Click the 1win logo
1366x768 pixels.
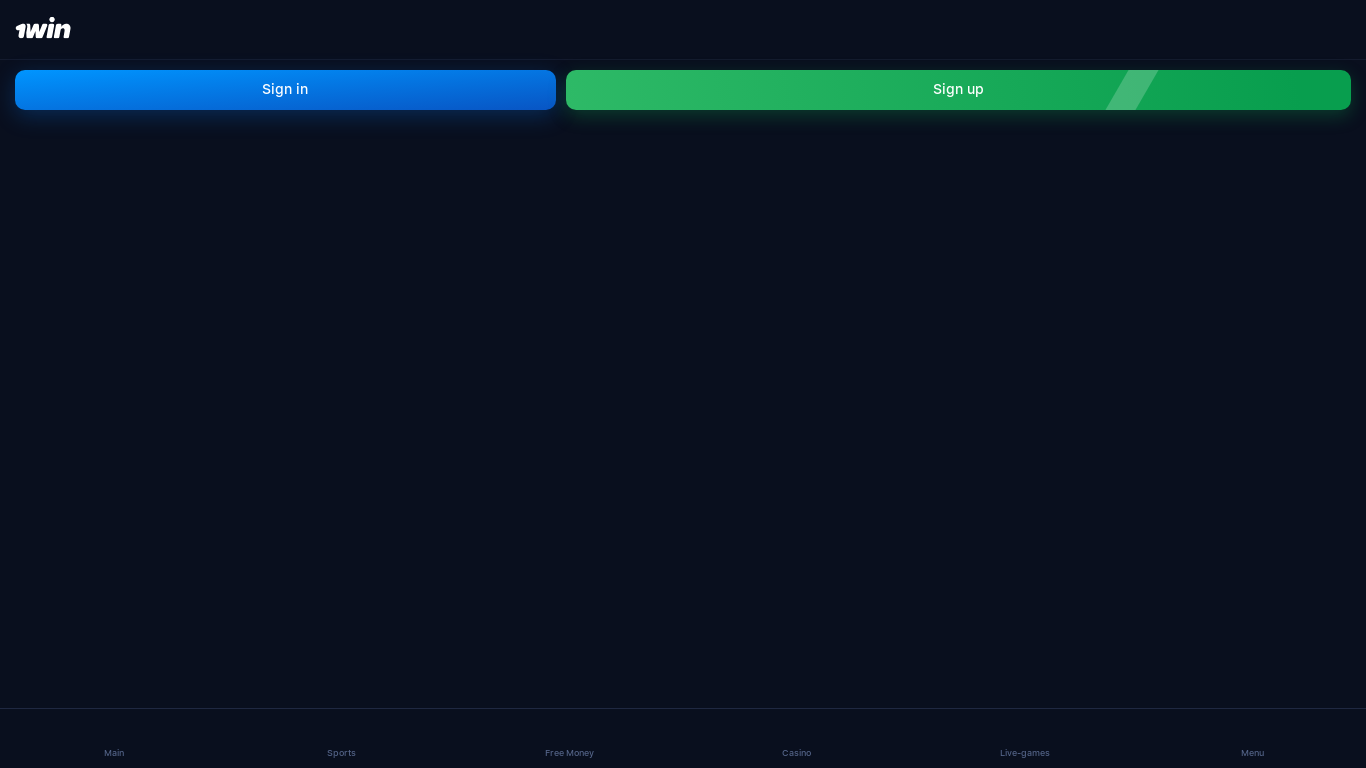click(43, 28)
